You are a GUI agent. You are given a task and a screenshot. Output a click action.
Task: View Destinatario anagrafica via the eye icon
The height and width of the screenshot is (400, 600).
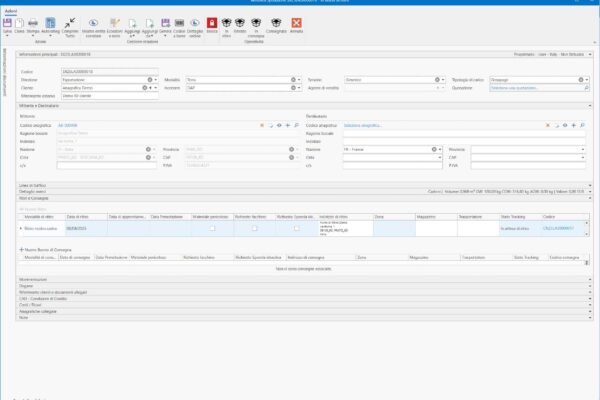tap(565, 126)
